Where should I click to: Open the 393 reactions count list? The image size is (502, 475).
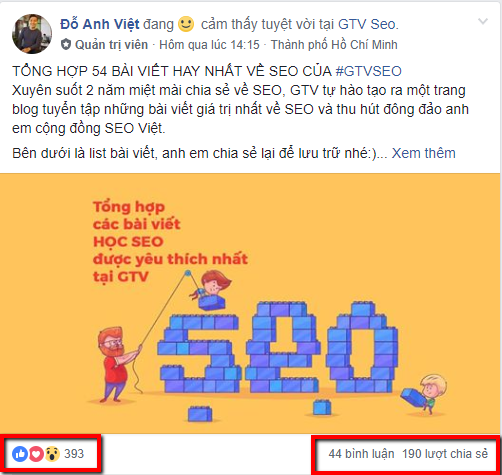[x=74, y=454]
